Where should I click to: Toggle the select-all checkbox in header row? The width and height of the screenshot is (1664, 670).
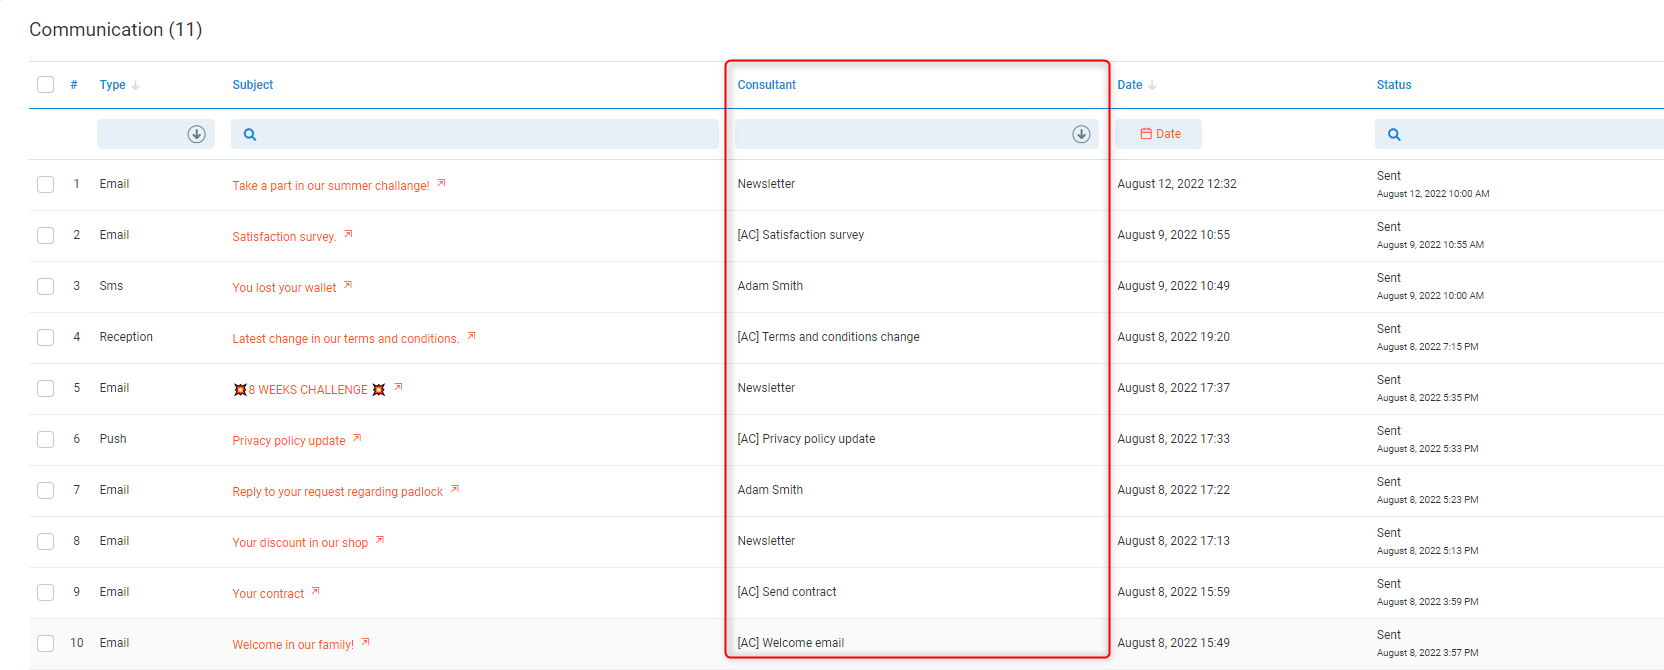tap(46, 85)
